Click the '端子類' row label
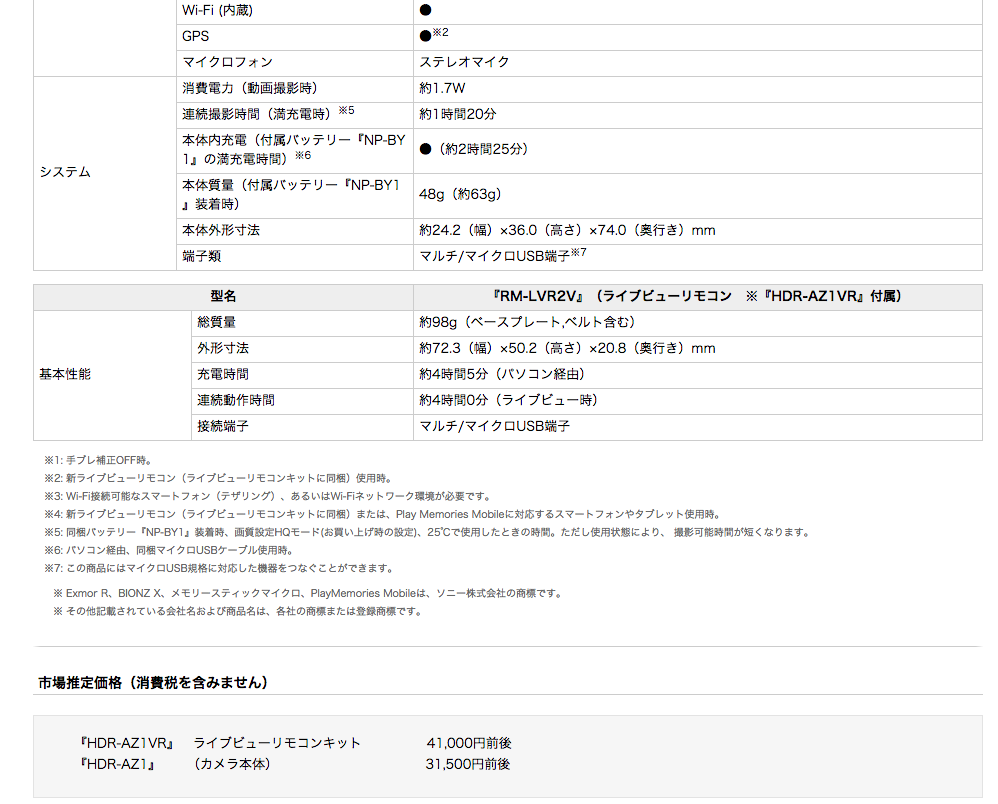Screen dimensions: 998x804 pos(201,257)
